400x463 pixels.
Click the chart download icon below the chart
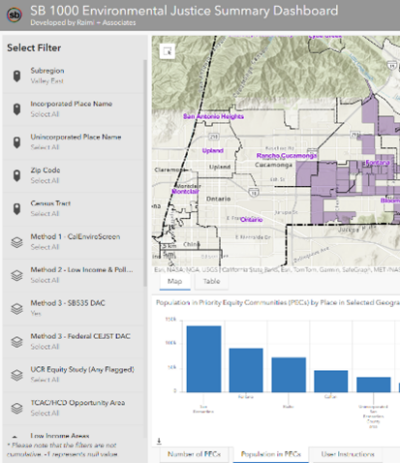159,441
